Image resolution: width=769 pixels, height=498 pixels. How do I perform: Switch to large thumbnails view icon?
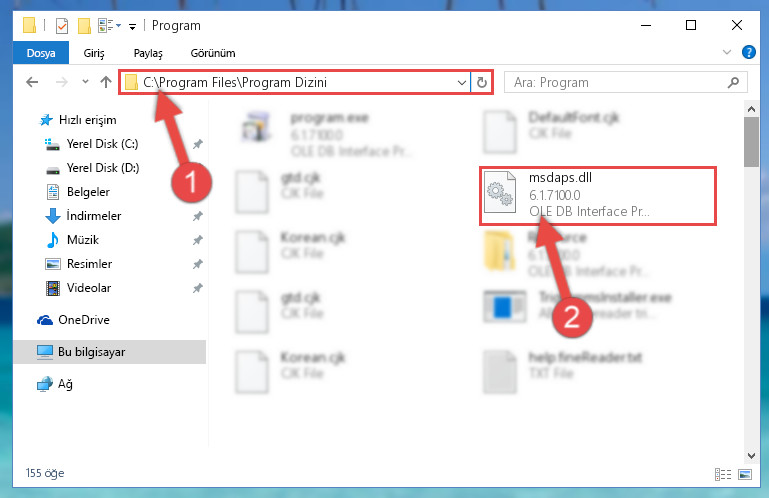click(744, 474)
